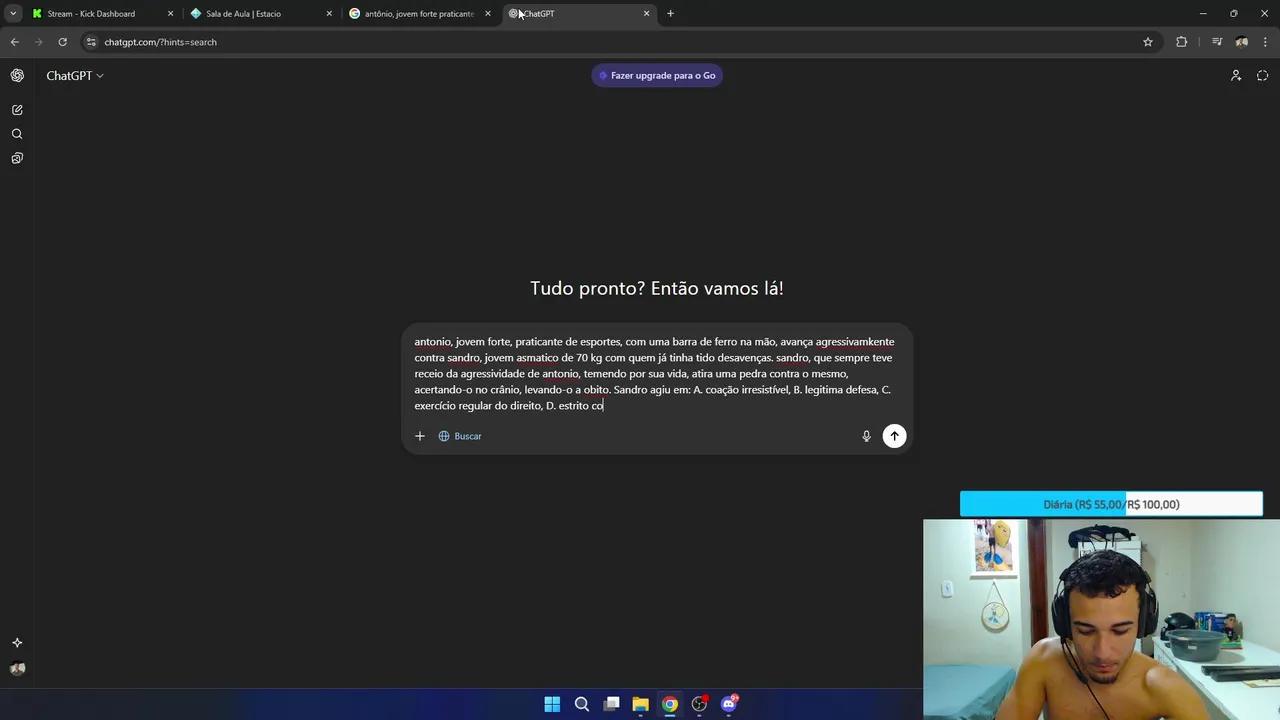Close the ChatGPT tab
Viewport: 1280px width, 720px height.
pyautogui.click(x=646, y=14)
